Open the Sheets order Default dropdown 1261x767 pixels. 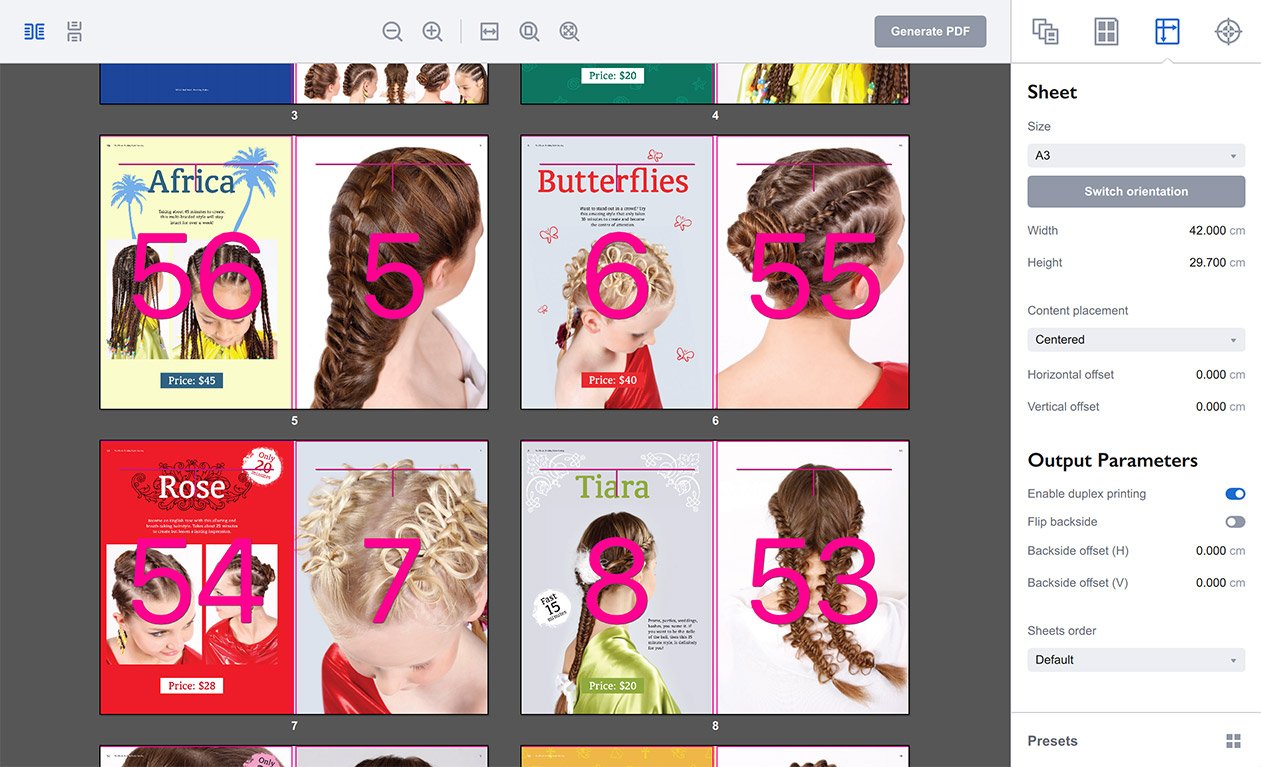(1136, 660)
